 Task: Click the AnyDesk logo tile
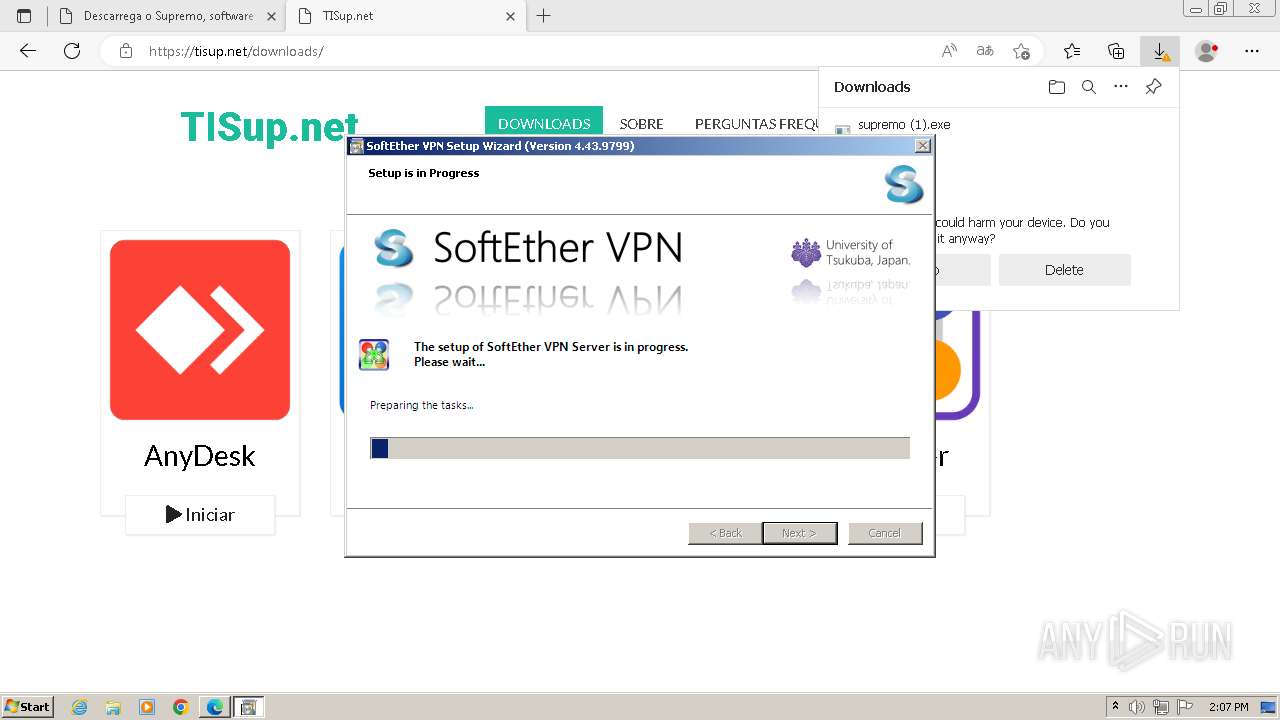click(200, 330)
